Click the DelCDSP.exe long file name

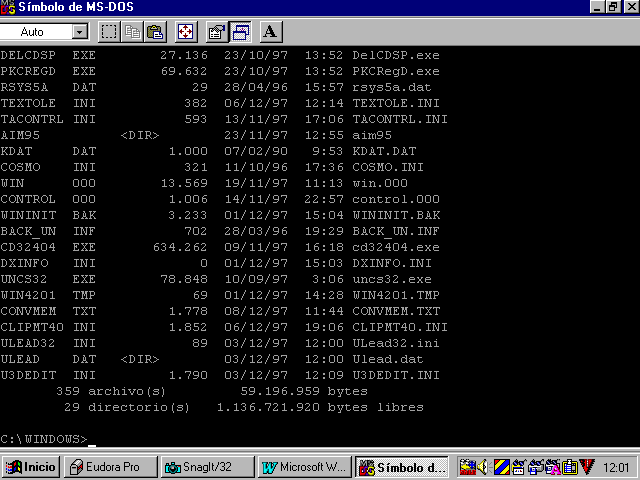396,55
